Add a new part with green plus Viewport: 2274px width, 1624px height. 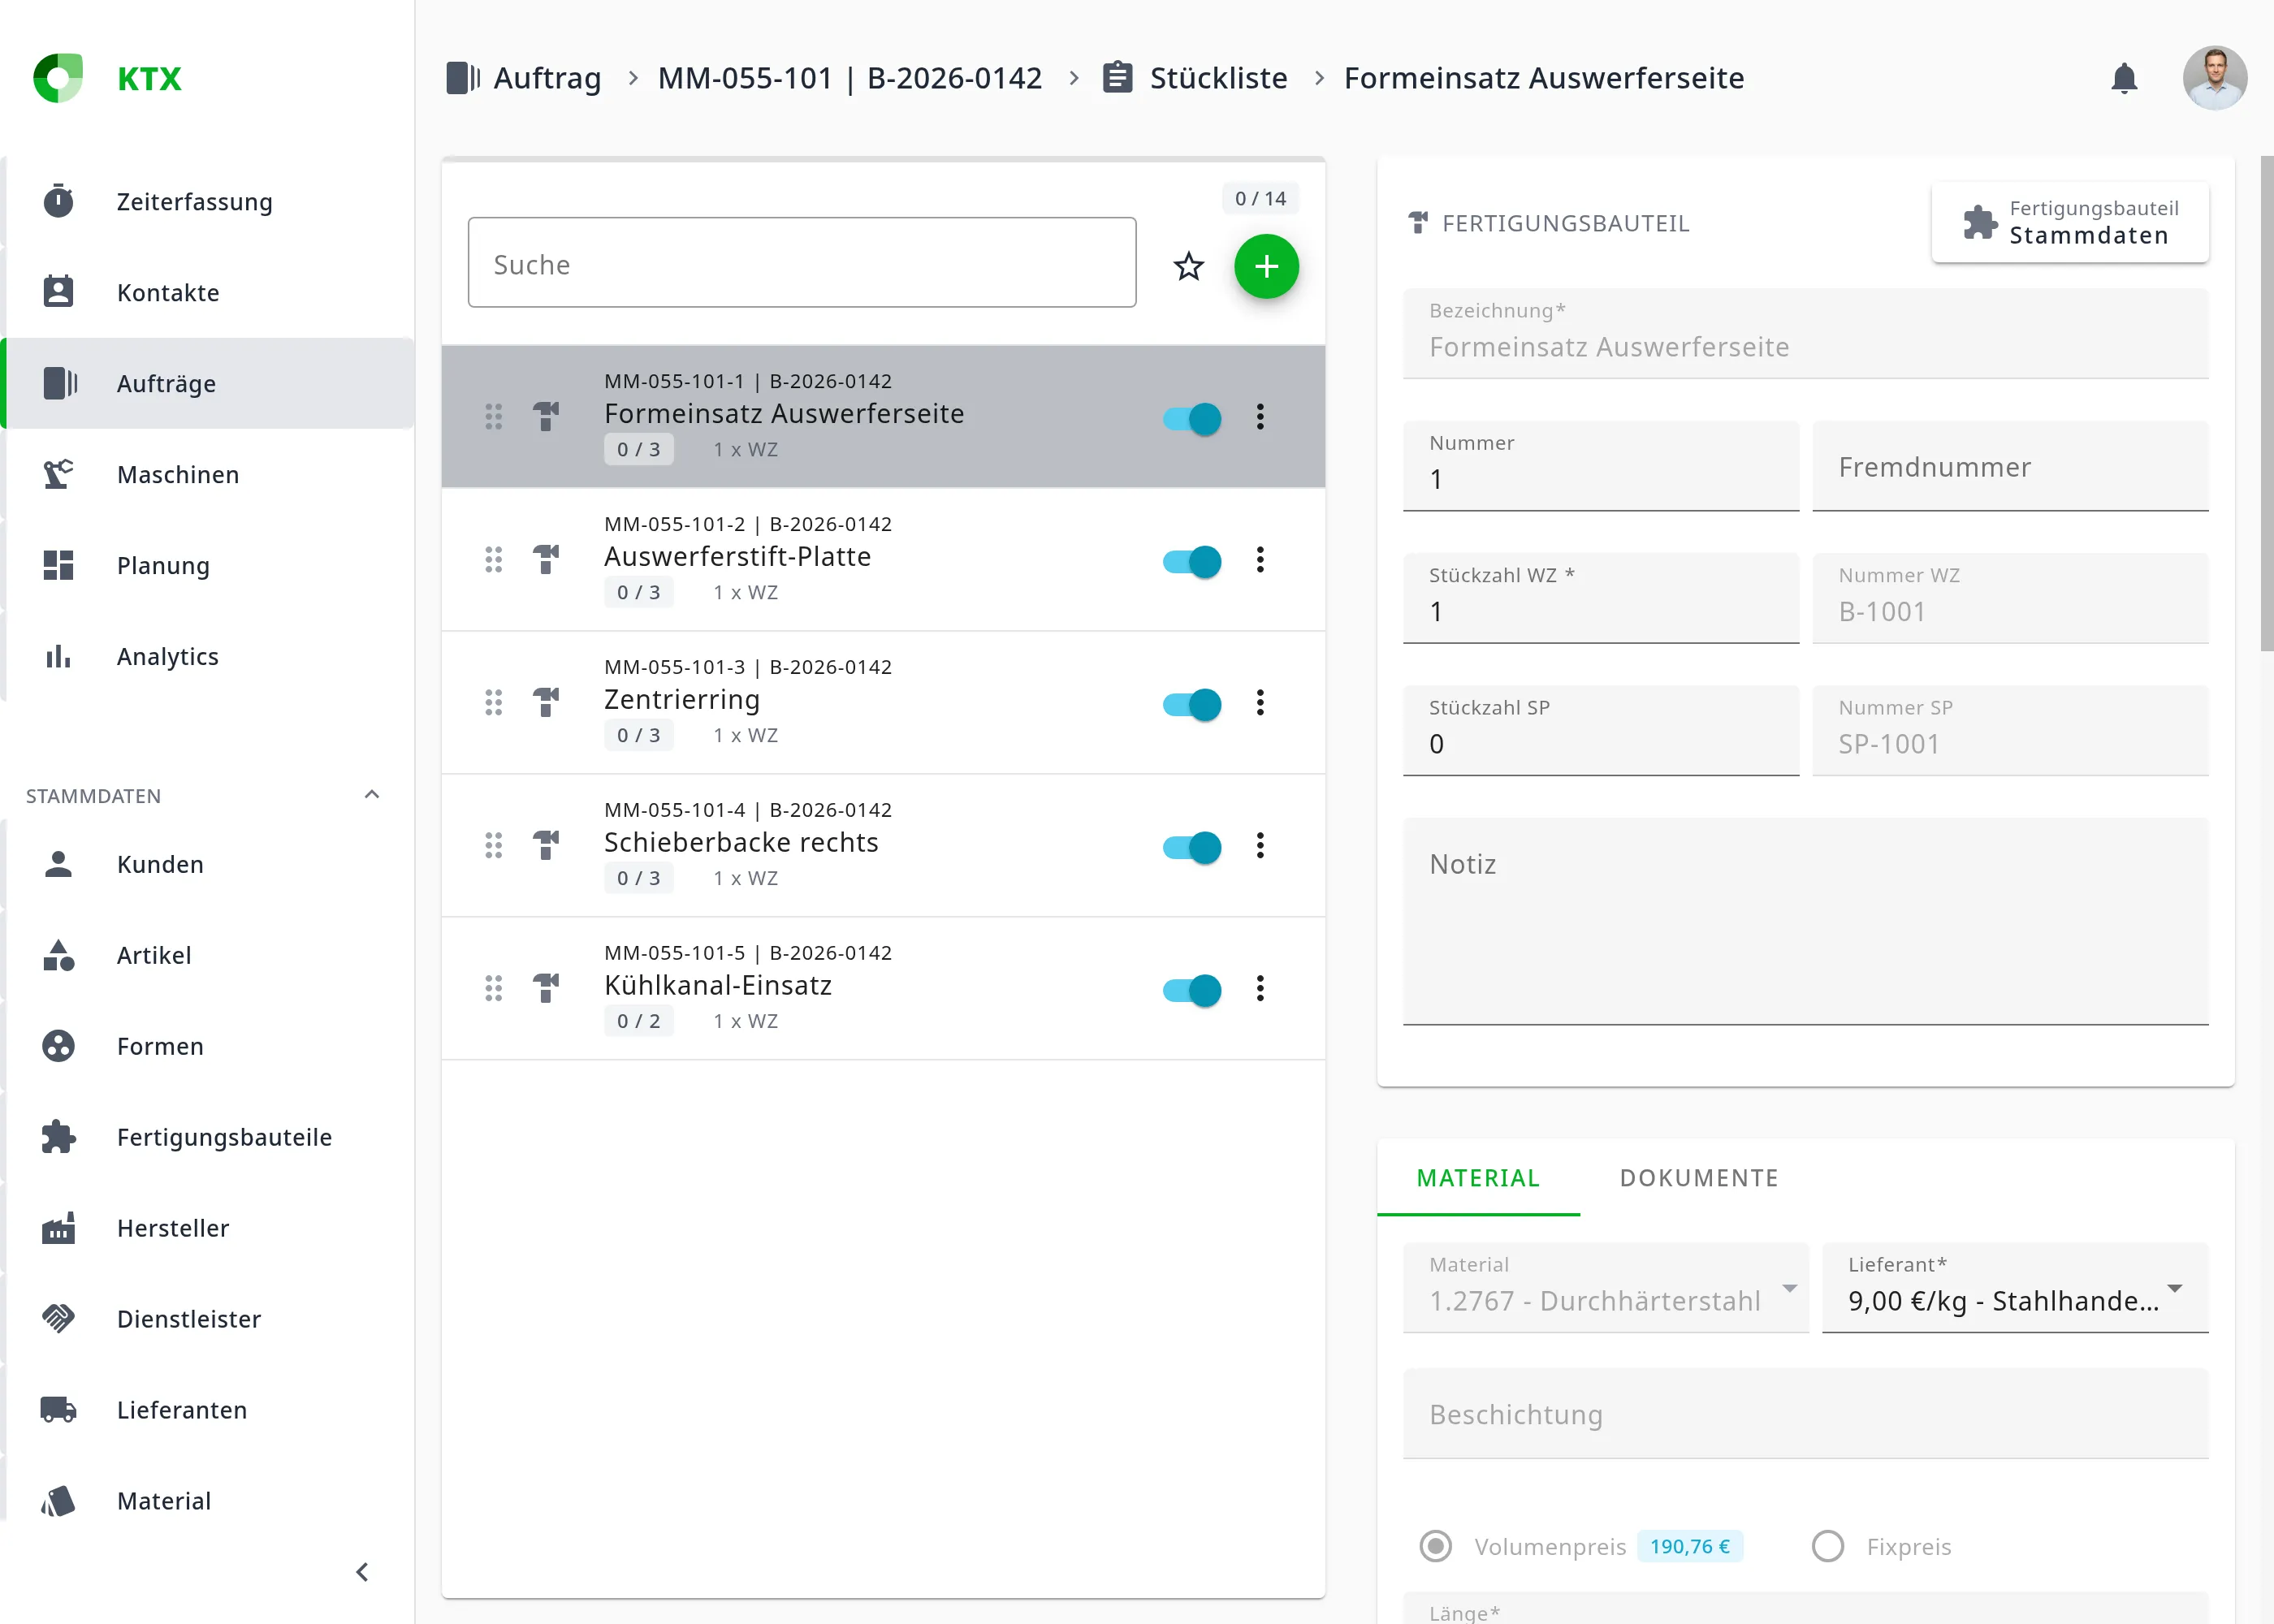click(x=1266, y=266)
